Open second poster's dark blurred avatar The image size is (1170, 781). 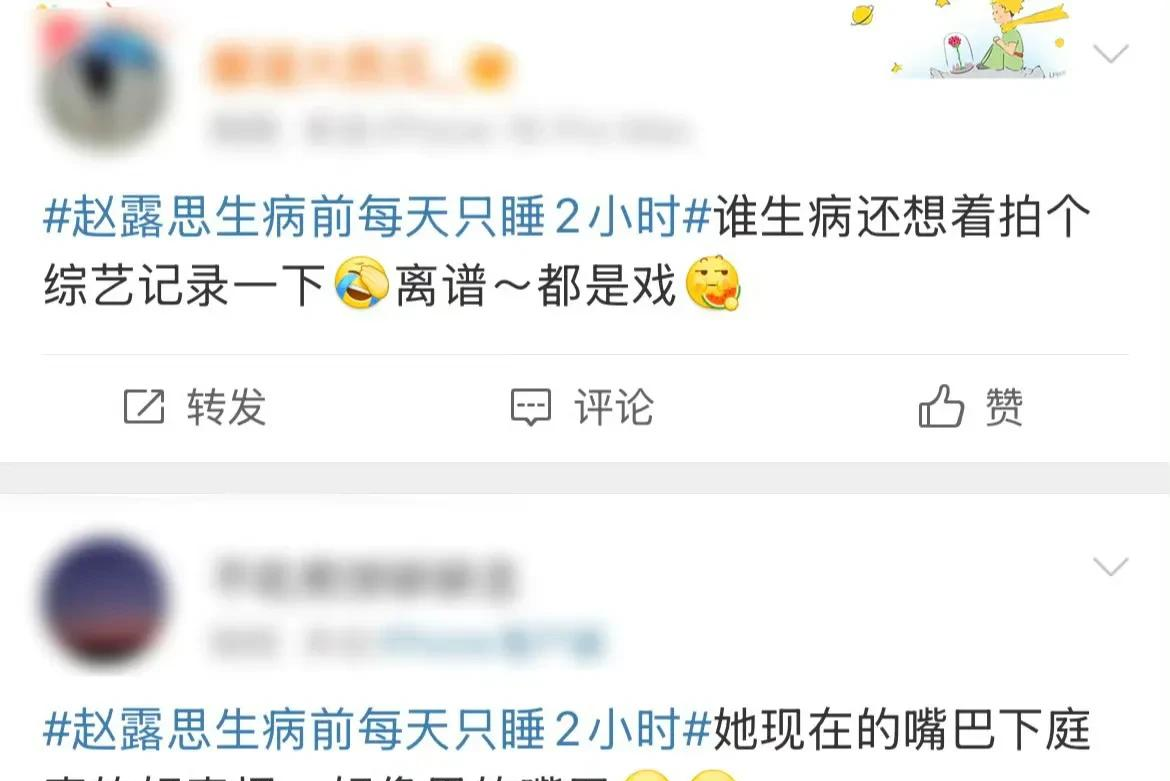[104, 601]
